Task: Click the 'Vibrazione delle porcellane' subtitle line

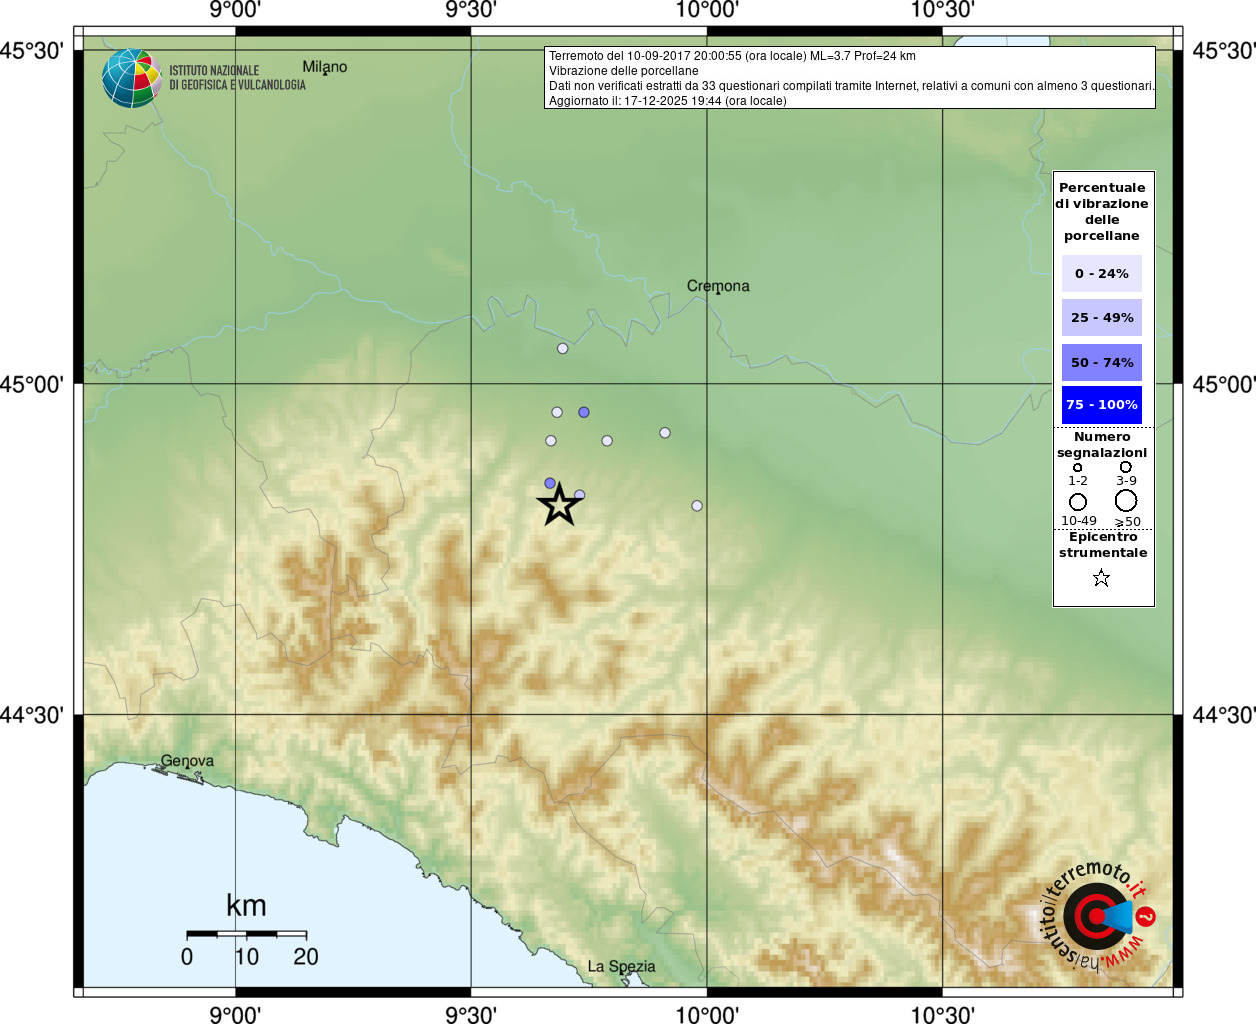Action: [x=624, y=71]
